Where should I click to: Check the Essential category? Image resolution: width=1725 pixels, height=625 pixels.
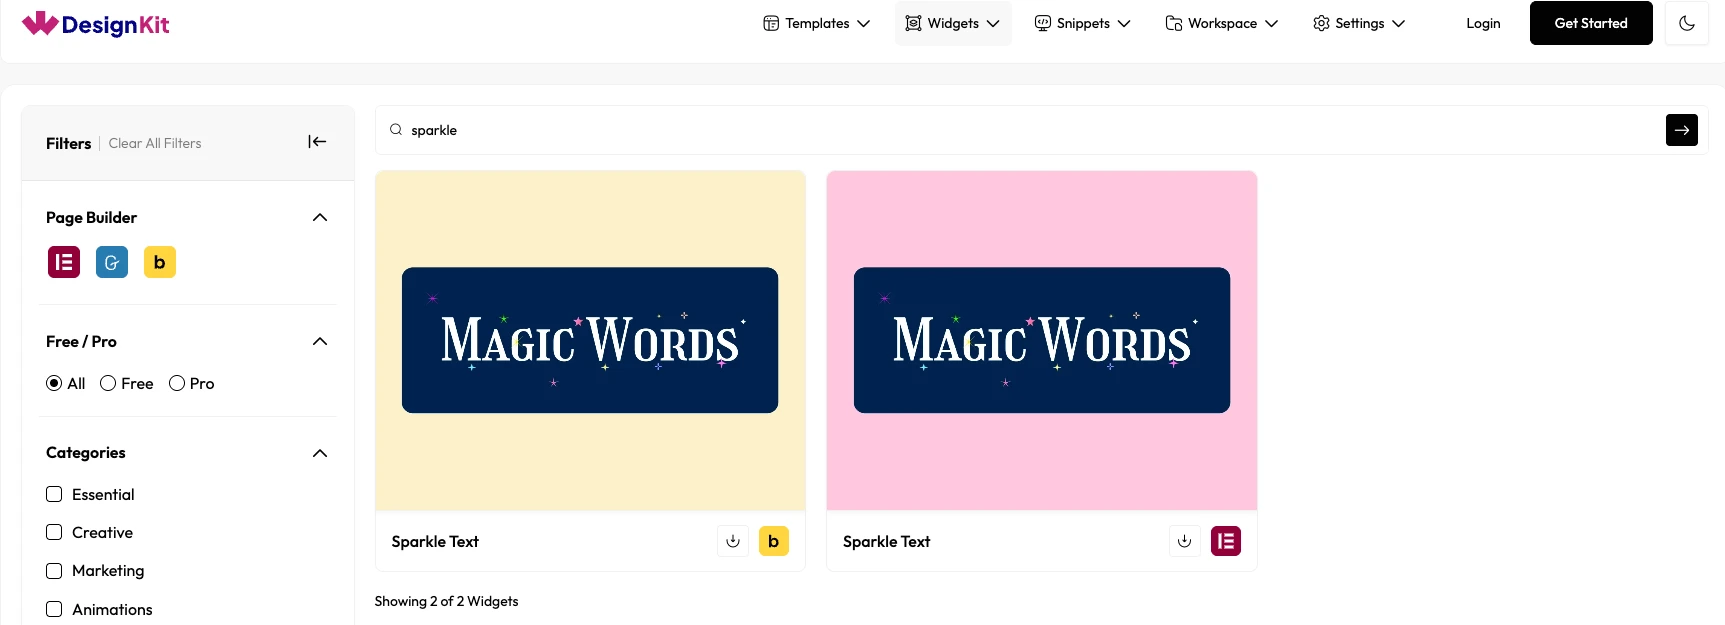54,494
